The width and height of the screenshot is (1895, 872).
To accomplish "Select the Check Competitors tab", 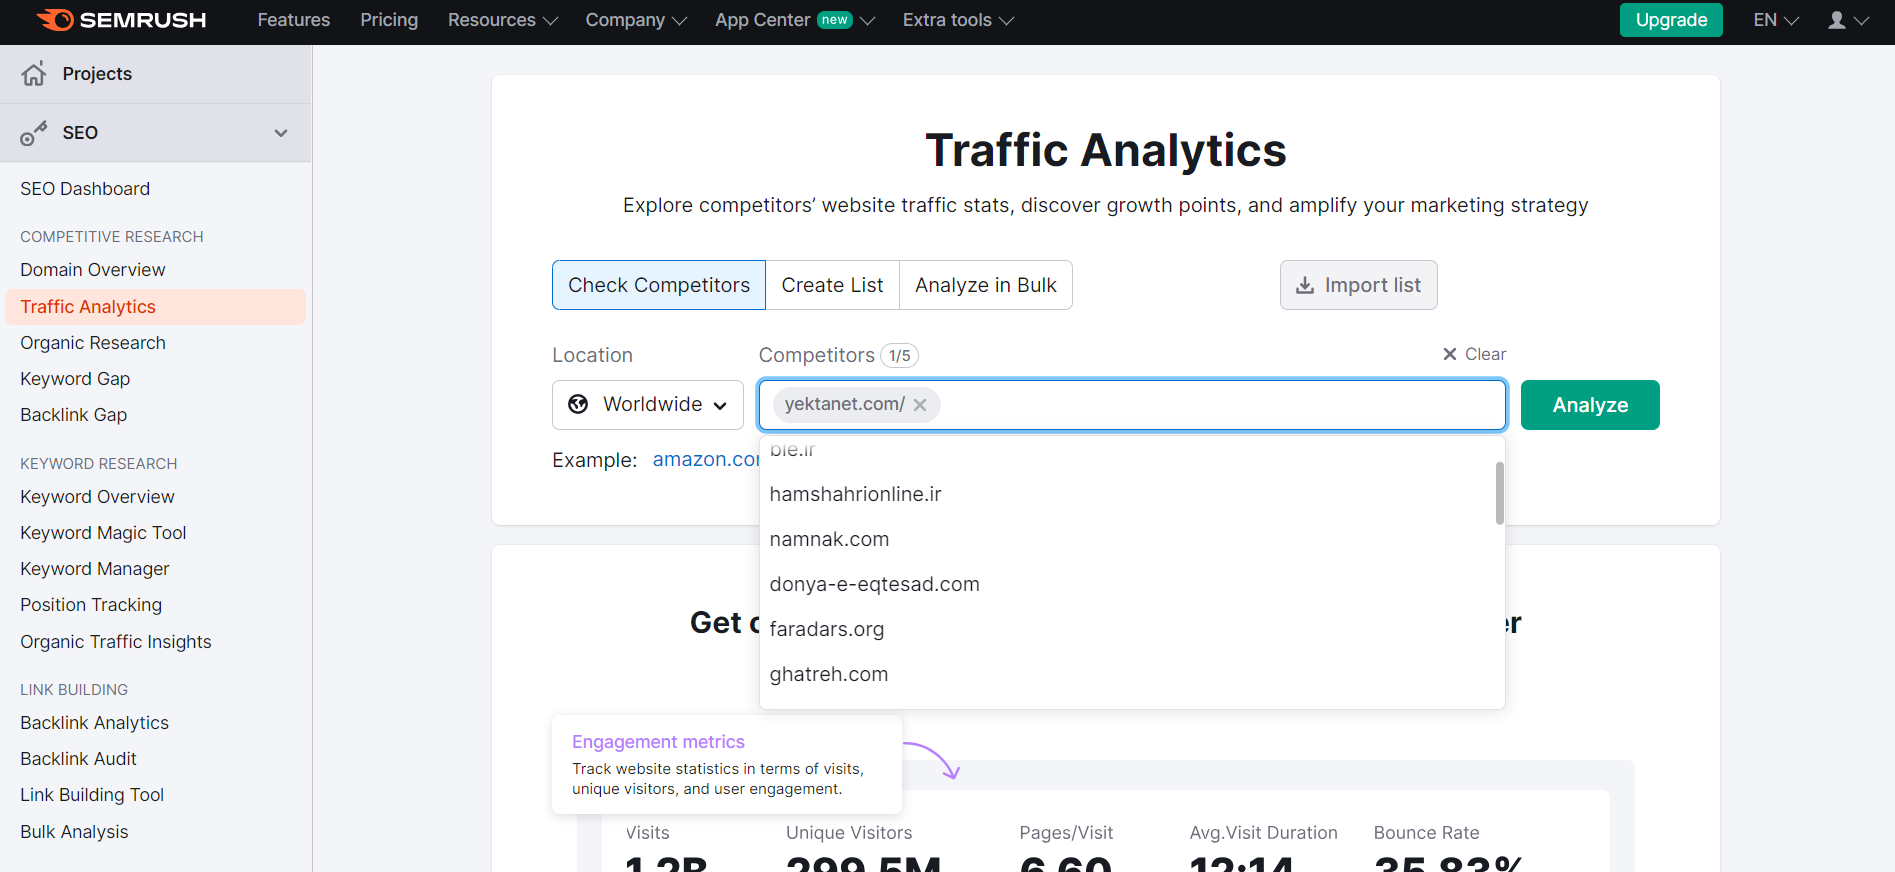I will [x=659, y=285].
